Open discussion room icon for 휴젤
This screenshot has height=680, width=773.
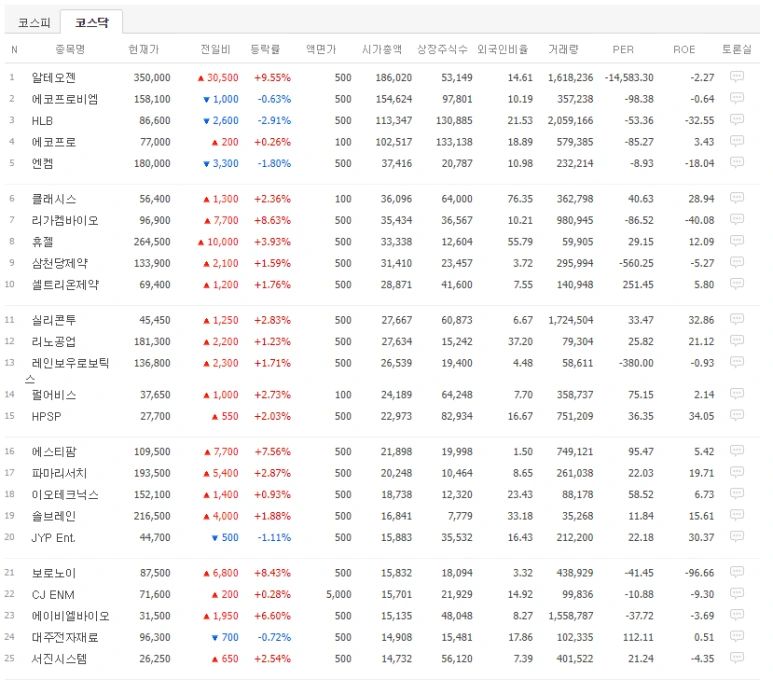point(737,241)
